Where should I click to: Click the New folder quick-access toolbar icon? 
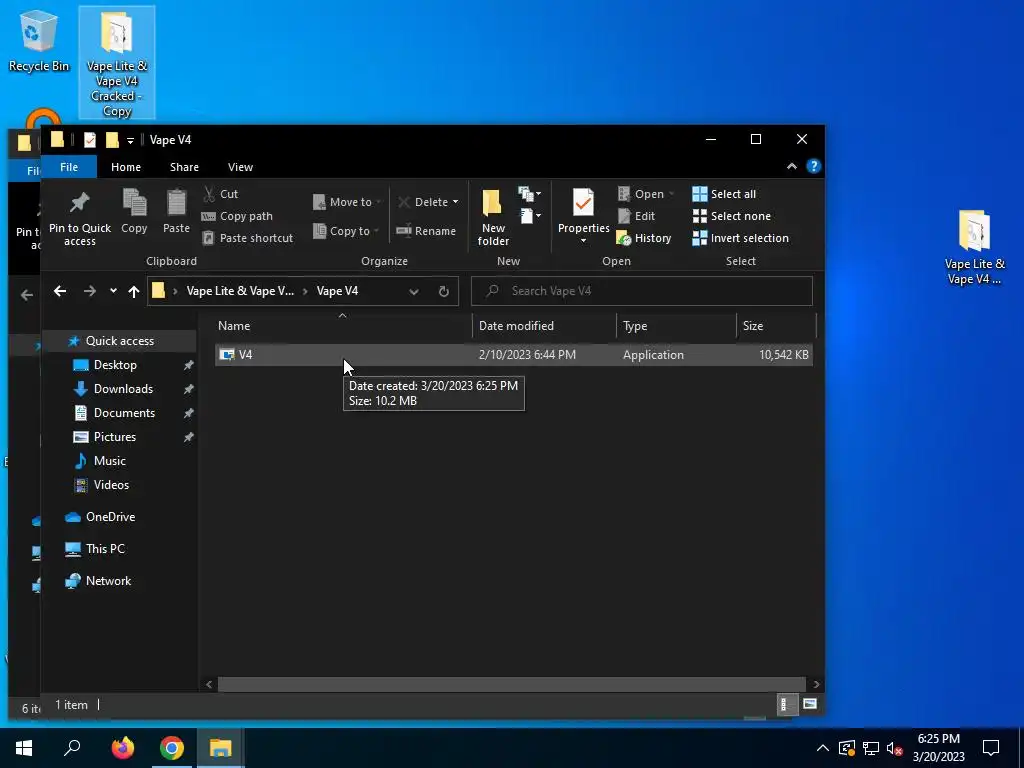tap(112, 140)
